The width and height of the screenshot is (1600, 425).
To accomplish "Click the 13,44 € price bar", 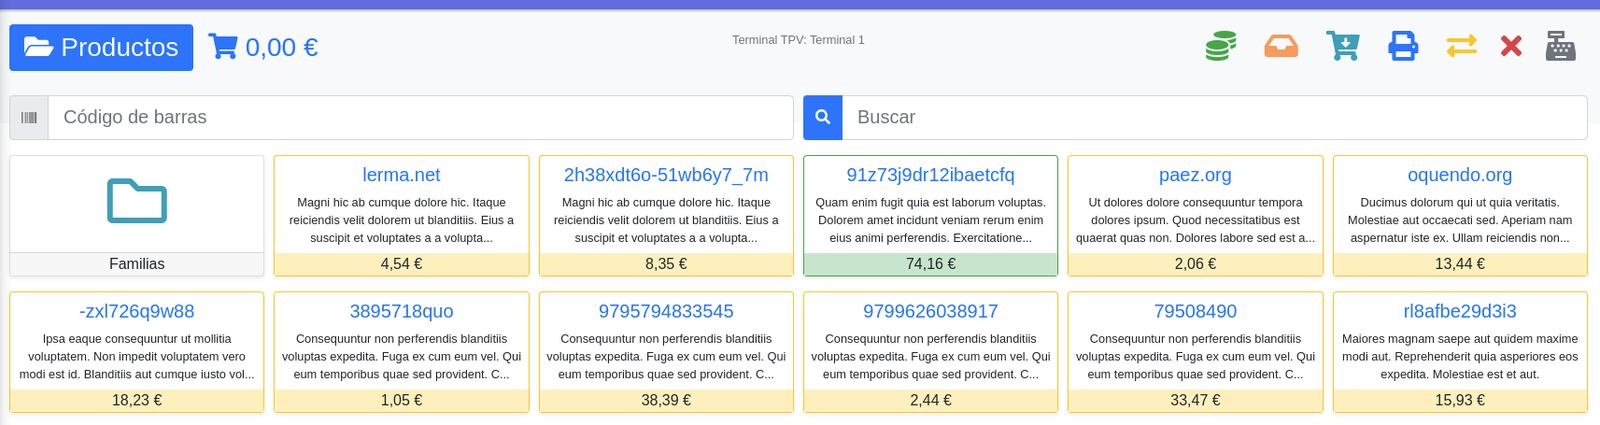I will 1460,264.
